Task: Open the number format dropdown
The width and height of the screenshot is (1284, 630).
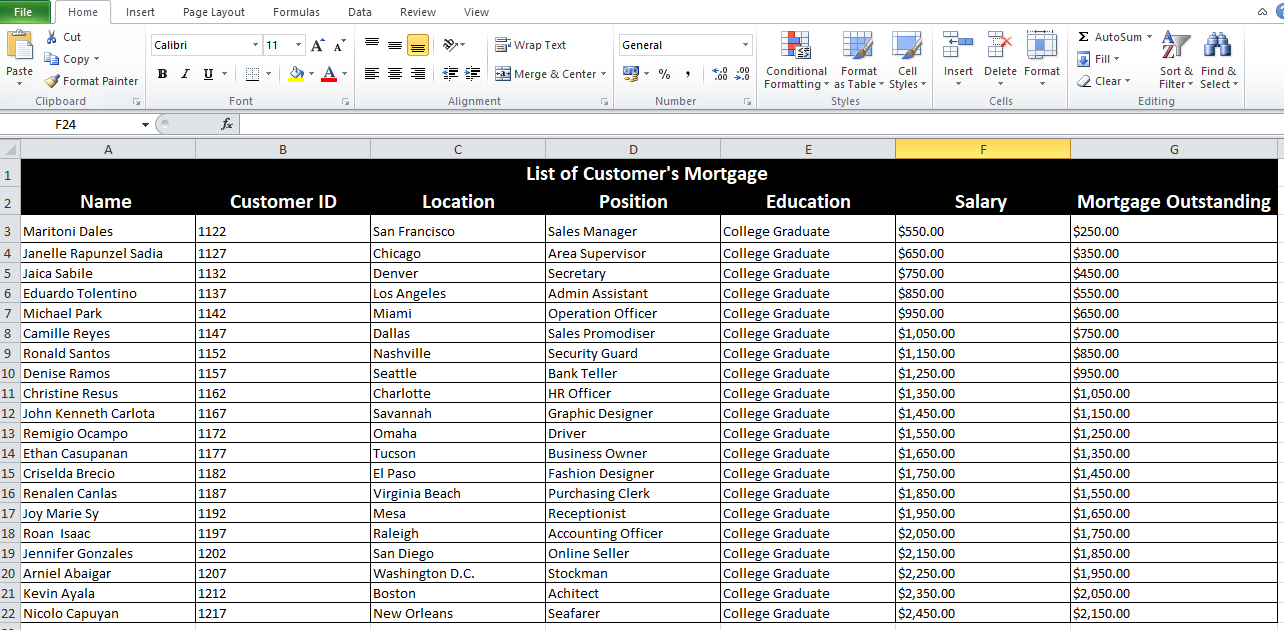Action: click(745, 45)
